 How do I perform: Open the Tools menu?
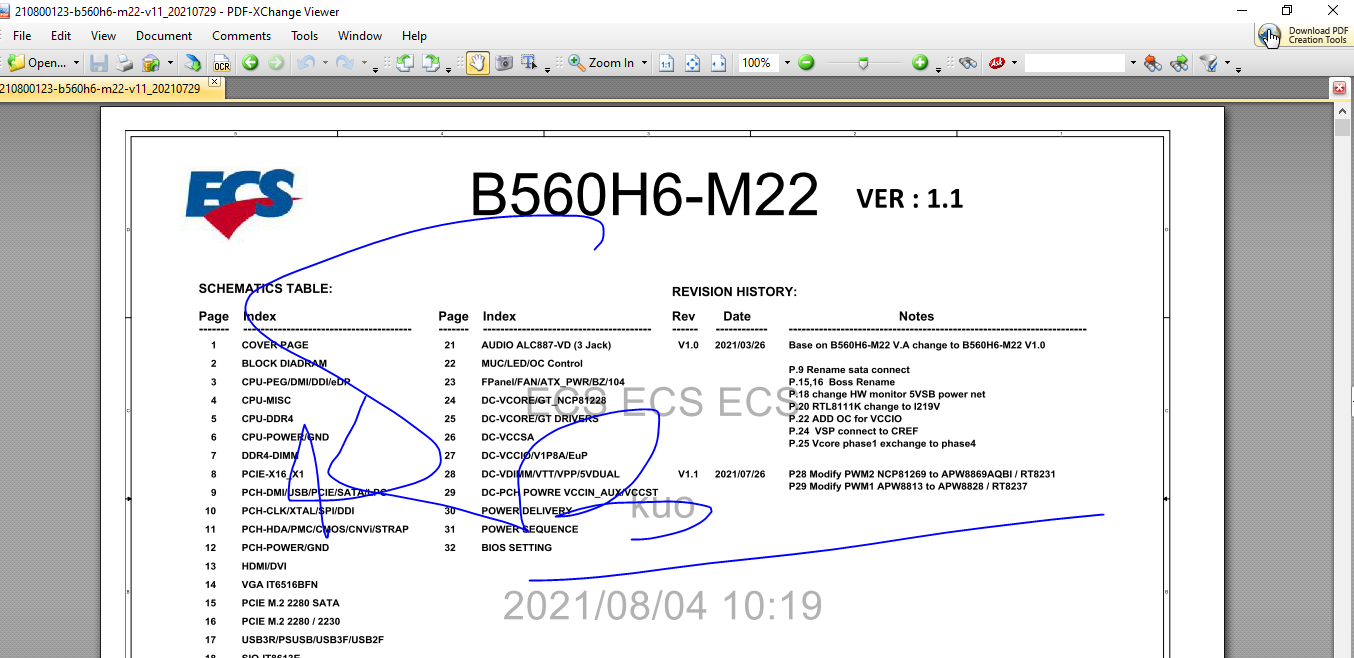coord(305,35)
